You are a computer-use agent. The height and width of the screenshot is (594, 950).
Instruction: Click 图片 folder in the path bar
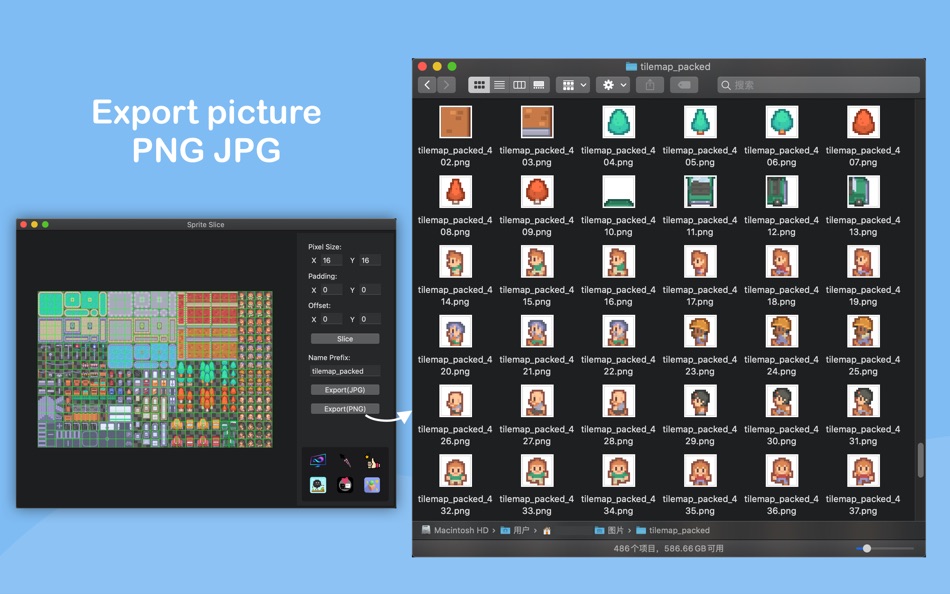tap(610, 530)
